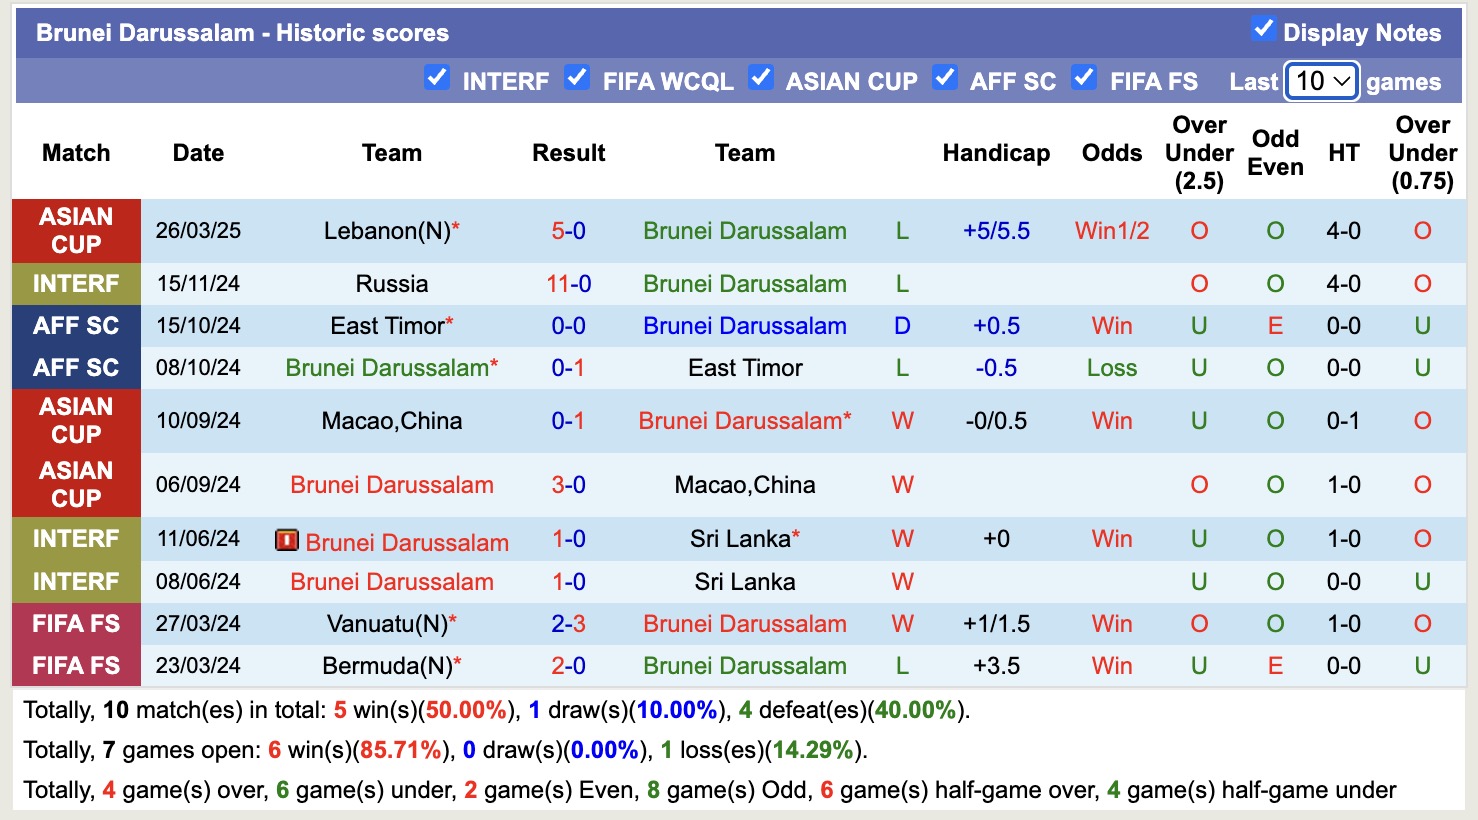Open the Last games count dropdown
Image resolution: width=1478 pixels, height=820 pixels.
coord(1321,81)
